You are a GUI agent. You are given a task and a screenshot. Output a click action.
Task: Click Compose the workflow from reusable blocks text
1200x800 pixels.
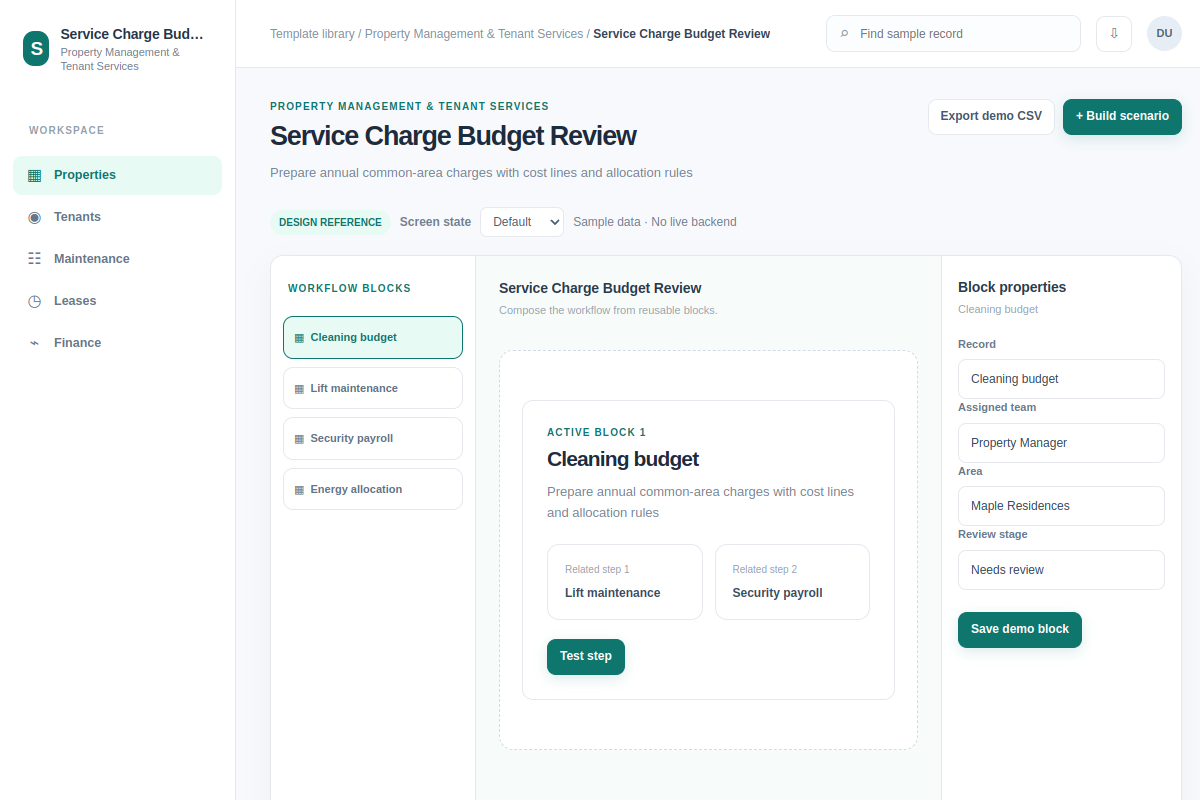tap(608, 310)
